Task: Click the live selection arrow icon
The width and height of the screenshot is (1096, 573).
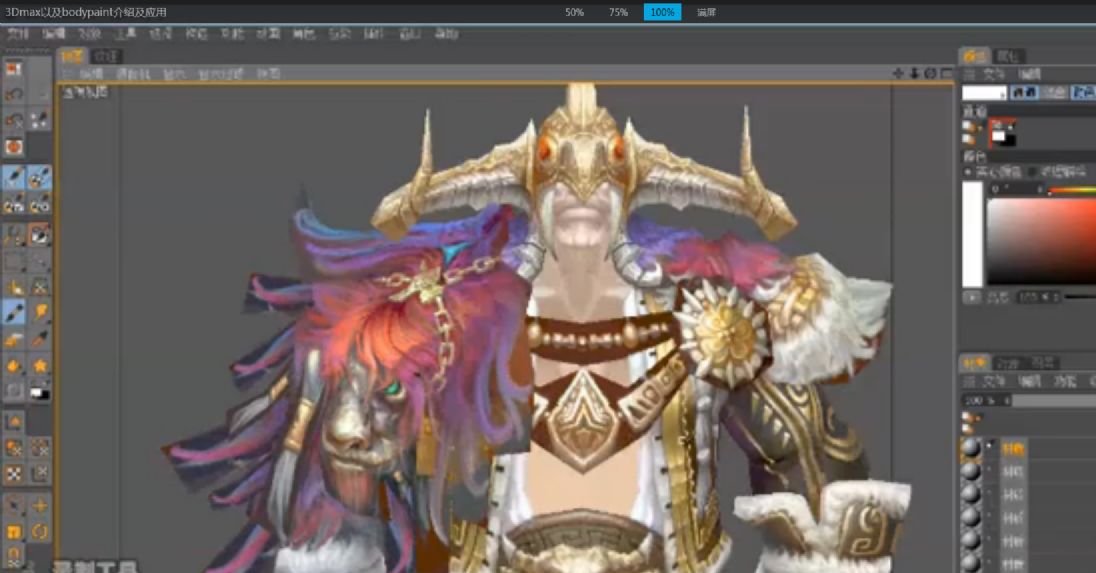Action: (14, 505)
